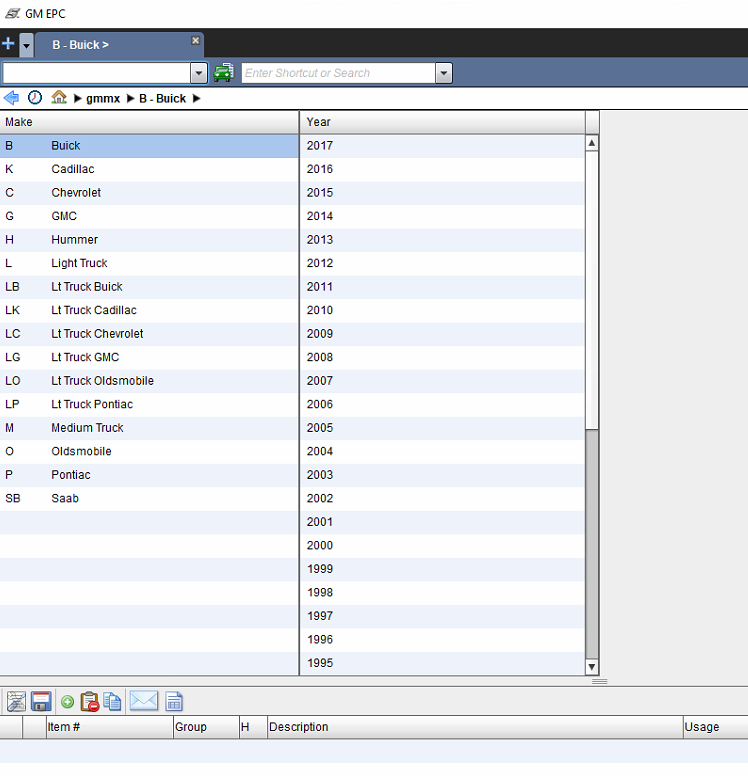The width and height of the screenshot is (748, 776).
Task: Click the blue back arrow icon
Action: tap(11, 98)
